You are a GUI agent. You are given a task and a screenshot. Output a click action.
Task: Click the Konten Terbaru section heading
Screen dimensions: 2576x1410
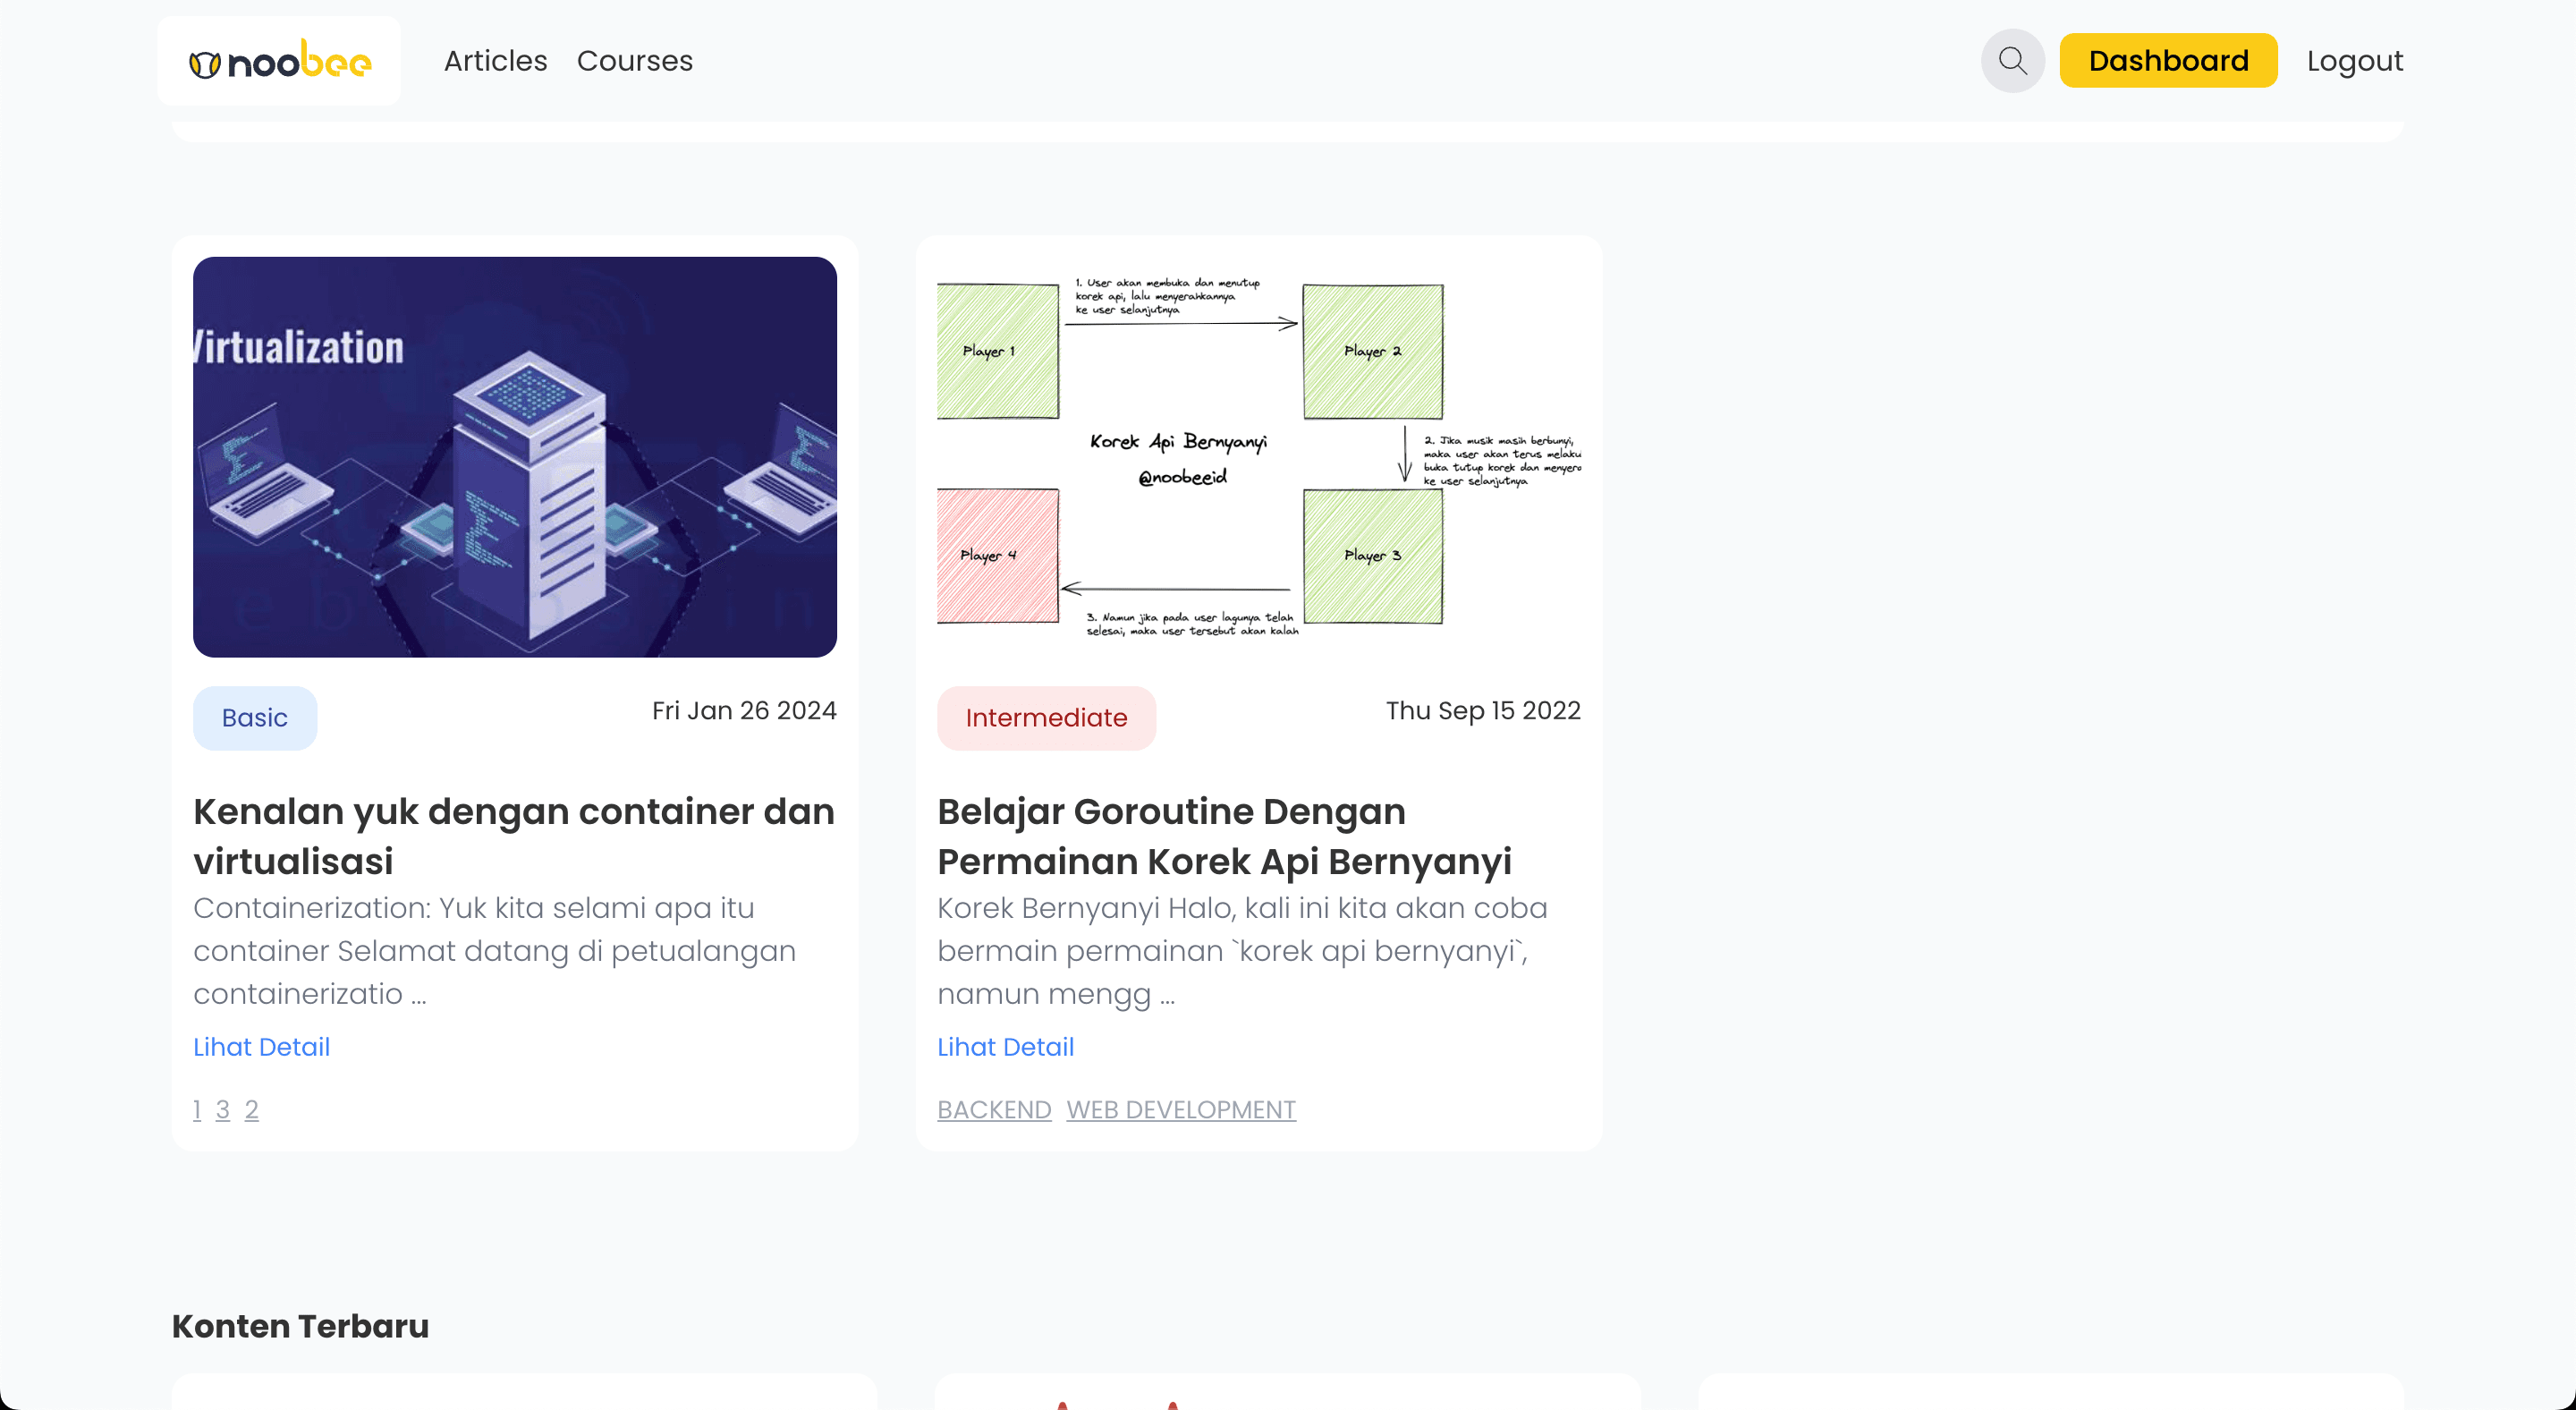pyautogui.click(x=300, y=1326)
